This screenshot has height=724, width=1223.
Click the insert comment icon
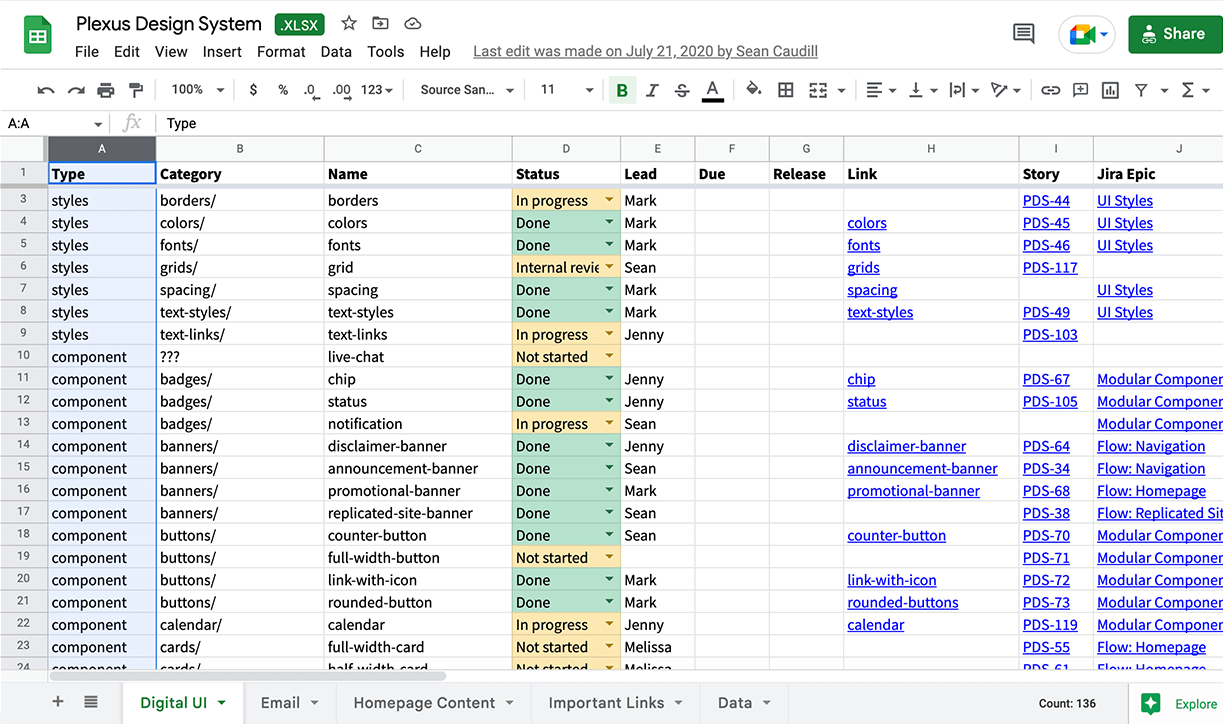click(x=1080, y=90)
